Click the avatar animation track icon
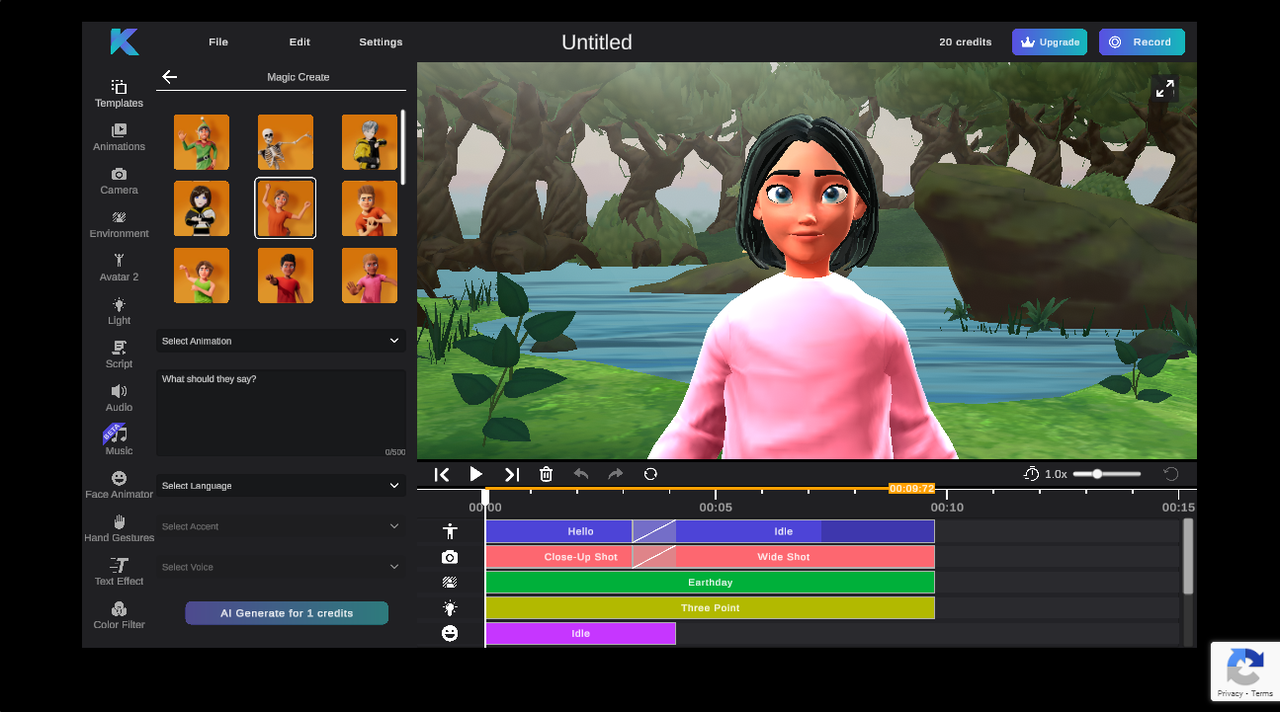 point(450,531)
